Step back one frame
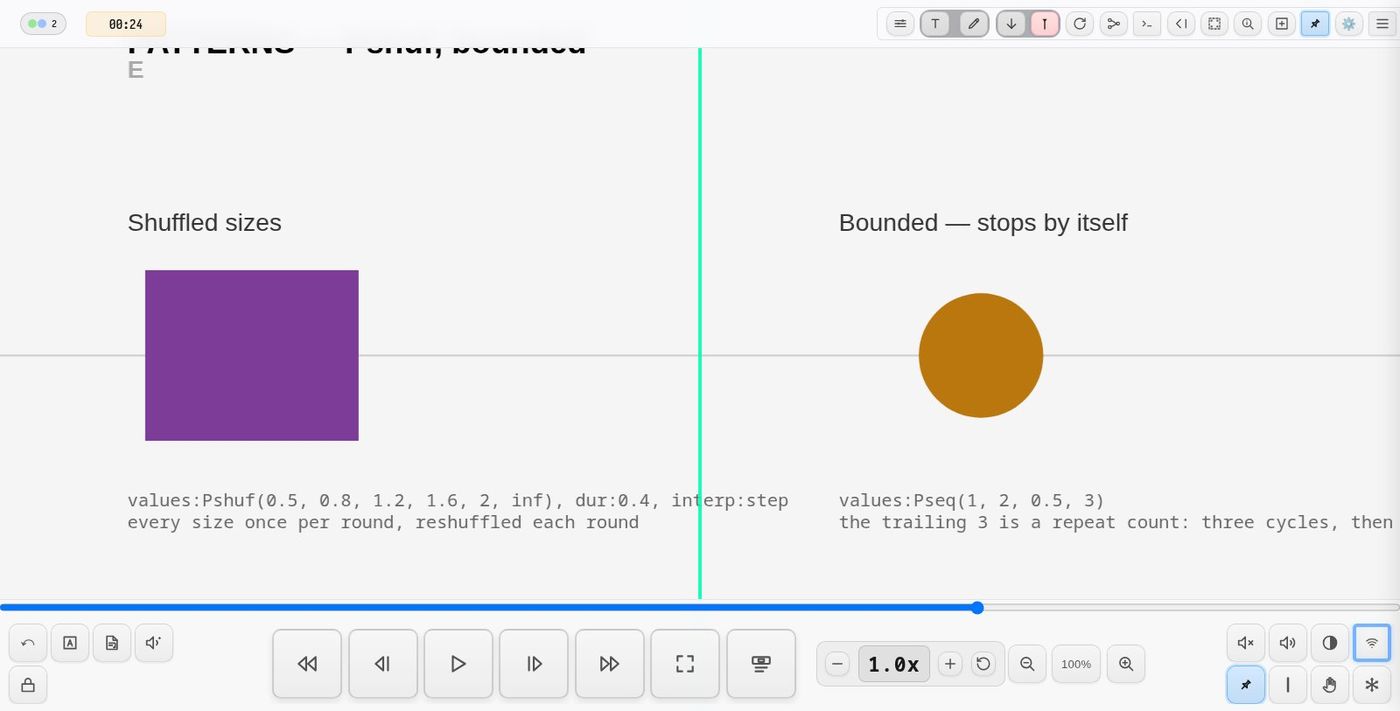This screenshot has height=711, width=1400. click(383, 664)
